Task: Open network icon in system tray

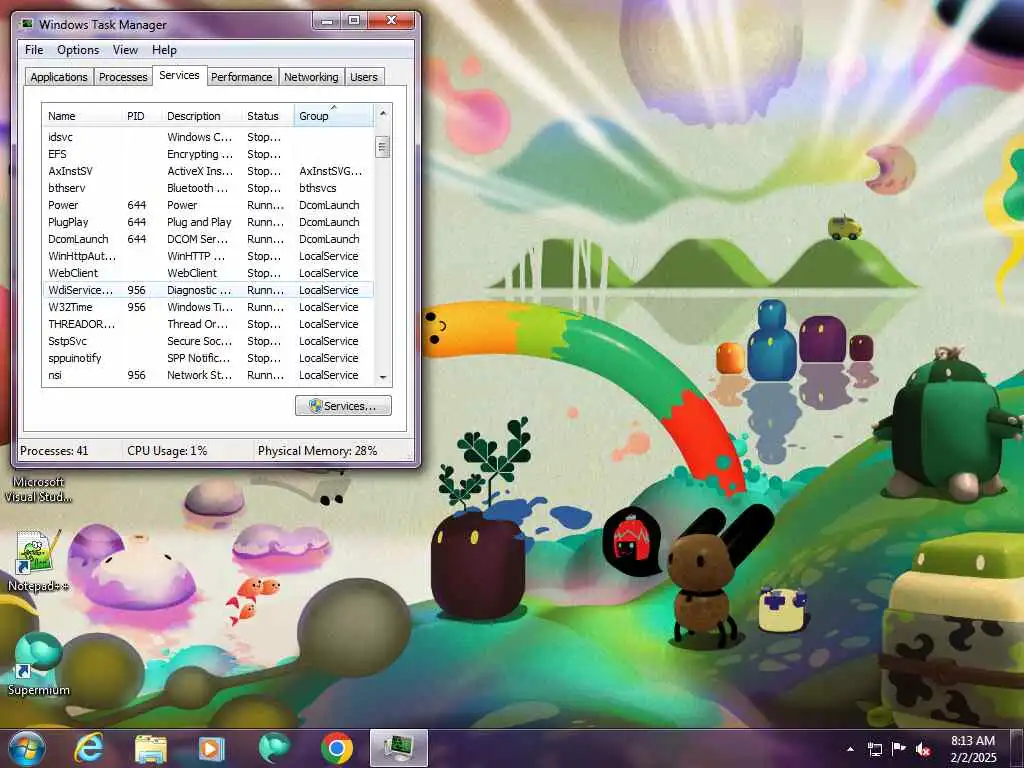Action: tap(874, 749)
